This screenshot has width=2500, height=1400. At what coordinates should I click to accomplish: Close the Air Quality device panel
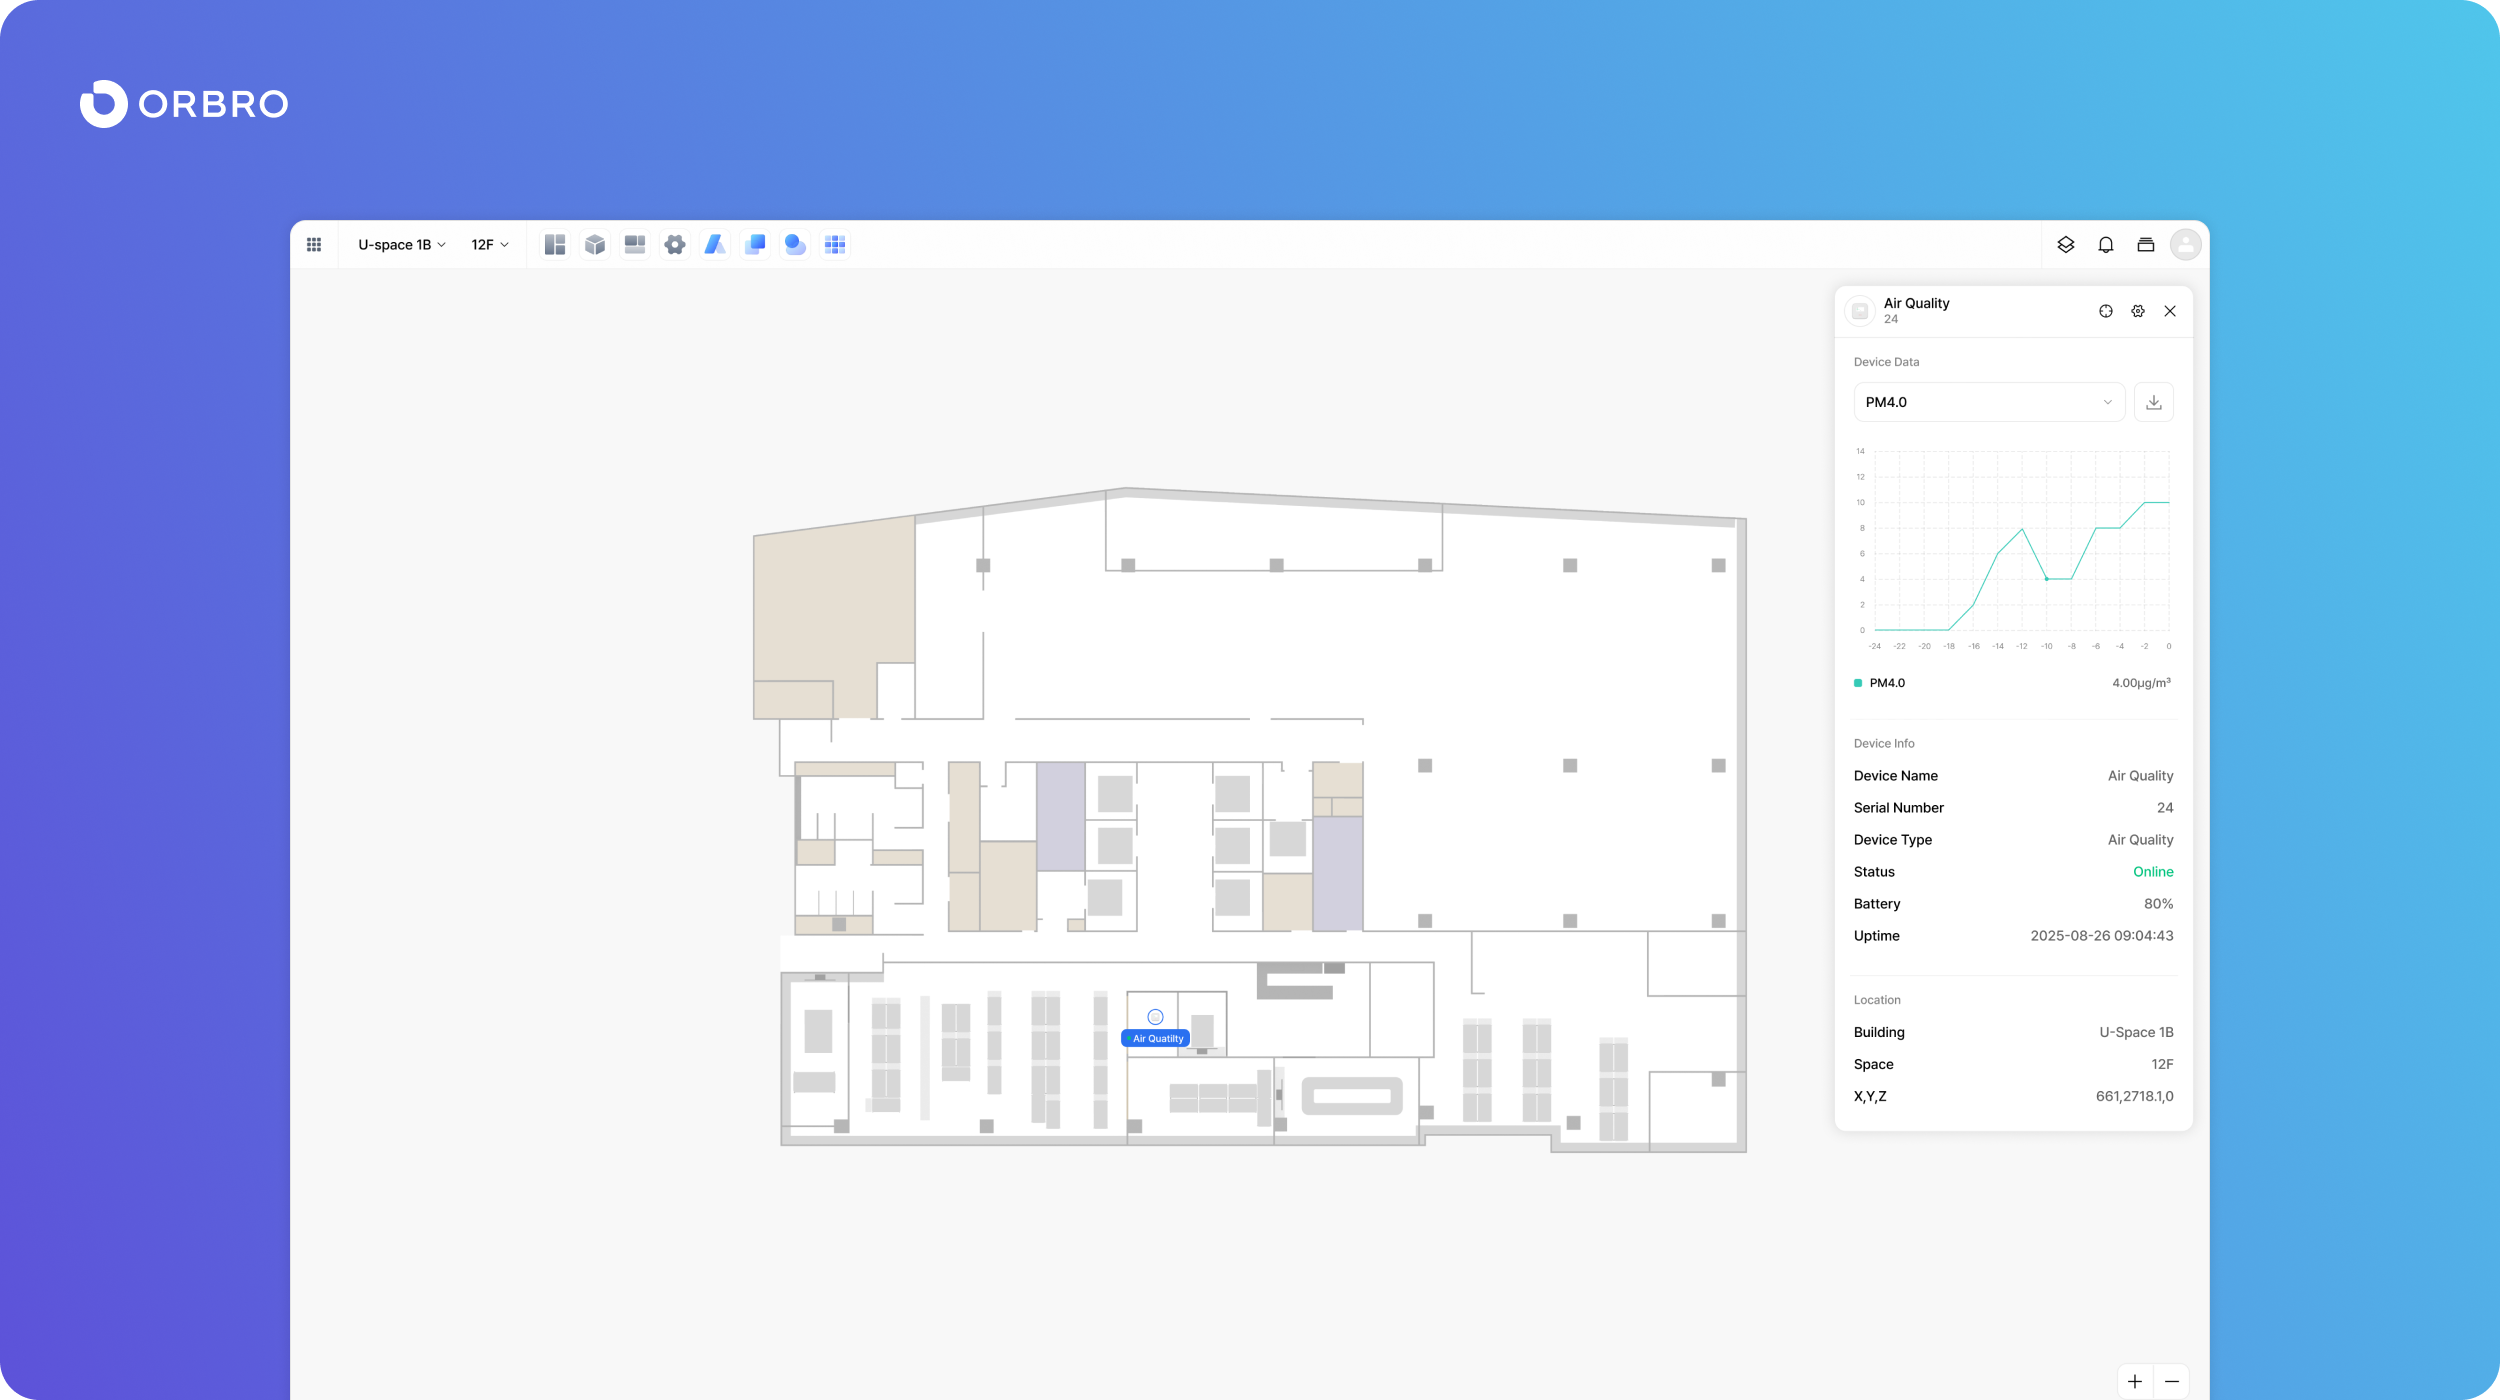2170,311
